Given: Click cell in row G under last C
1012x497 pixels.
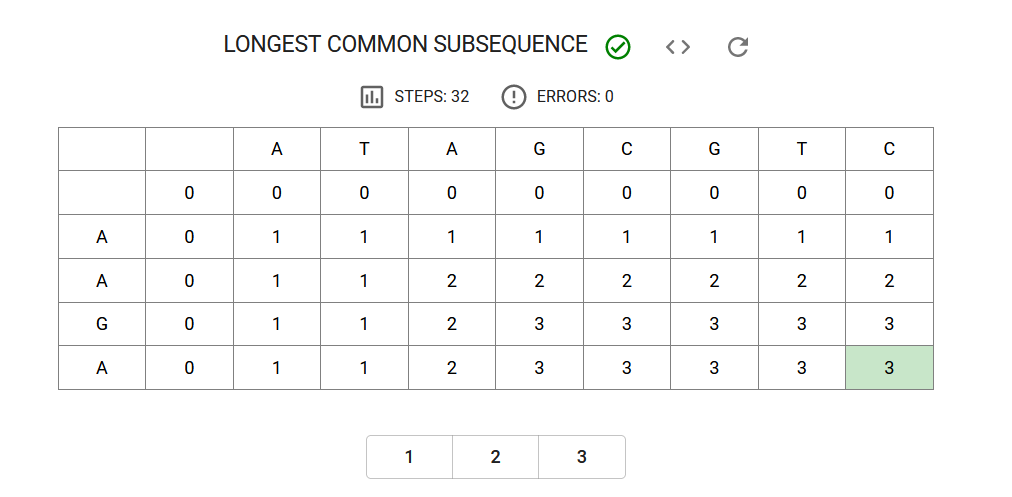Looking at the screenshot, I should tap(889, 324).
